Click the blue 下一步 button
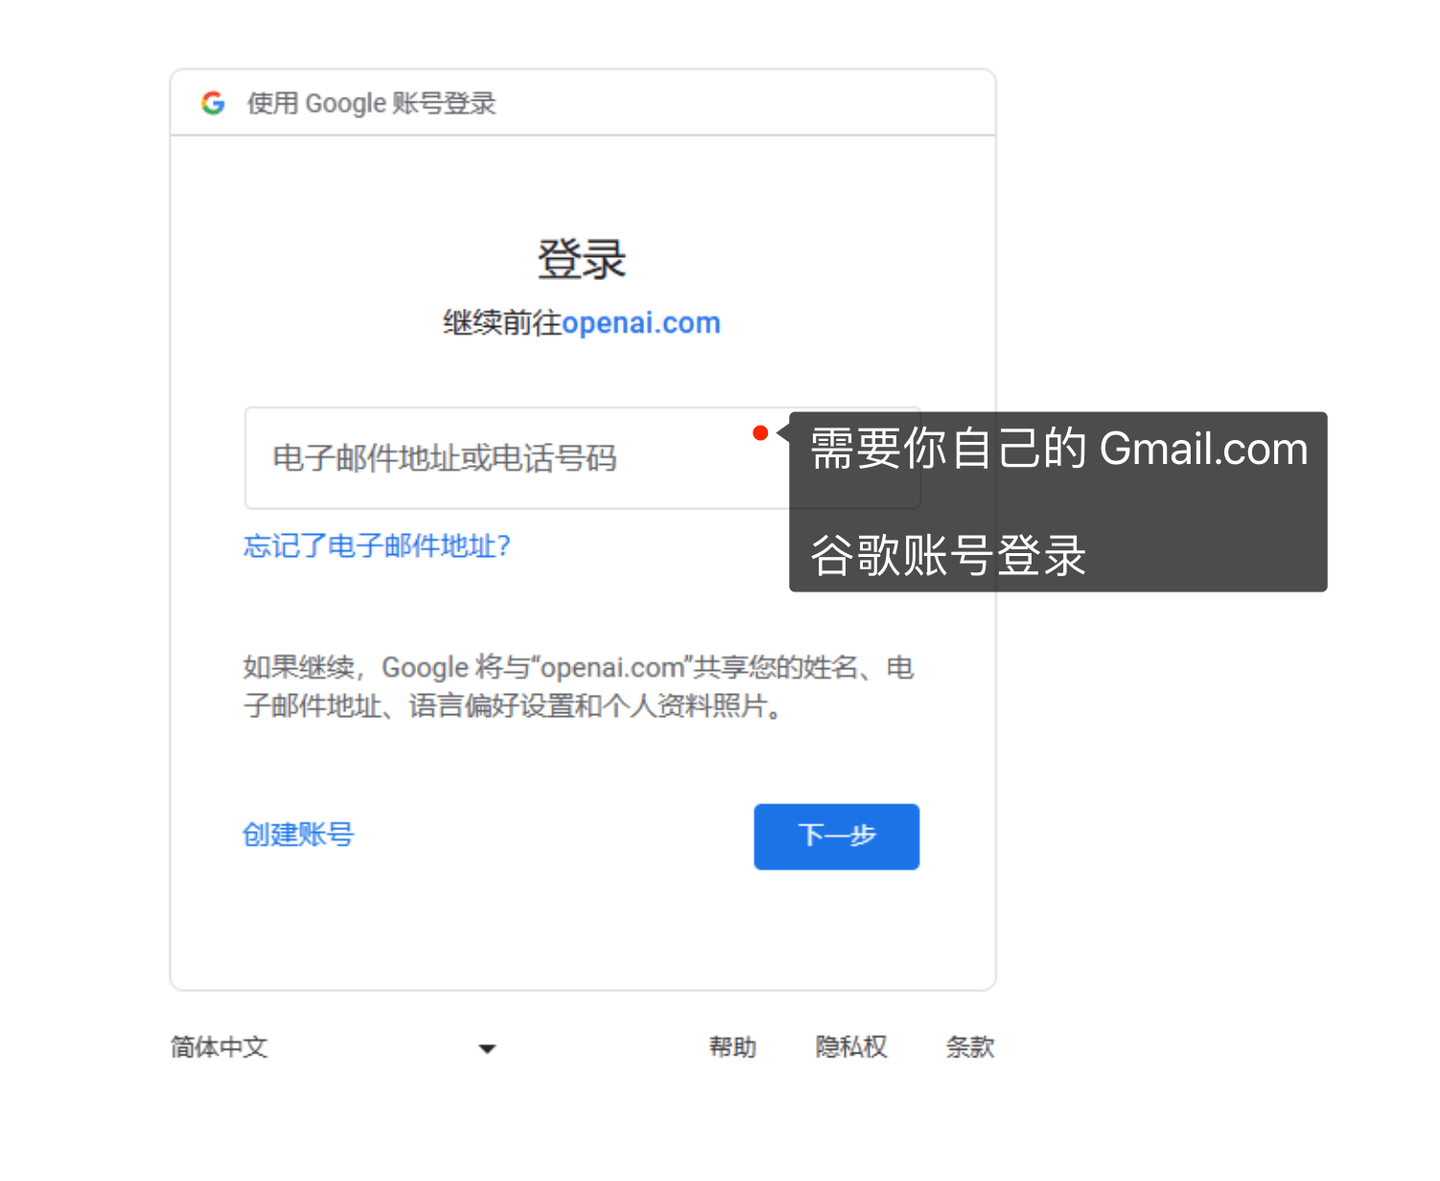 (x=837, y=836)
